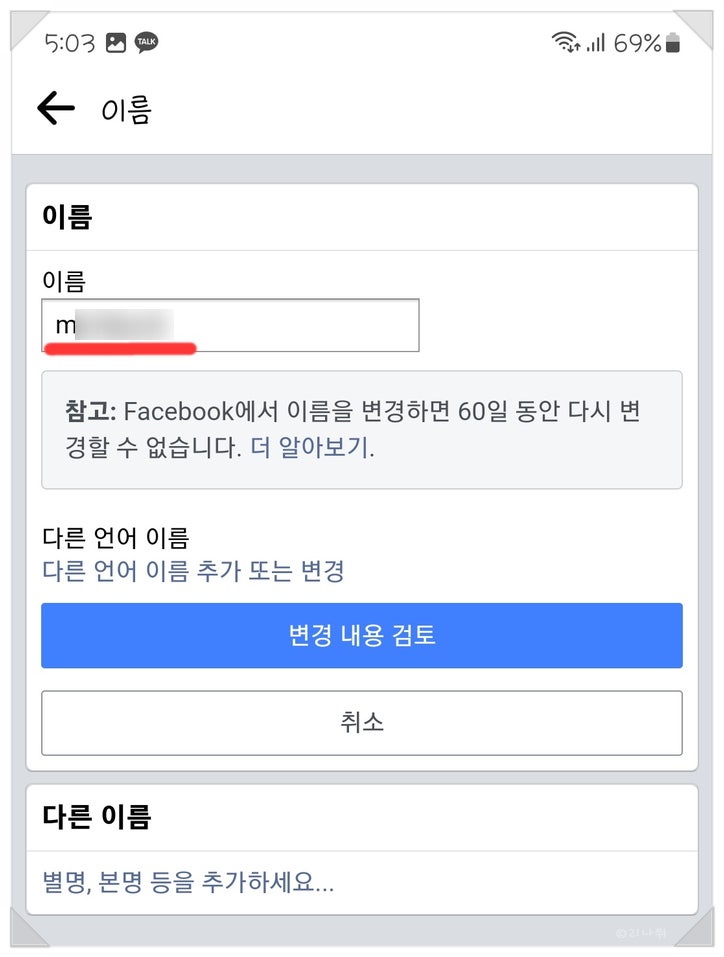Tap the image notification icon in status bar
Screen dimensions: 724x957
point(116,43)
